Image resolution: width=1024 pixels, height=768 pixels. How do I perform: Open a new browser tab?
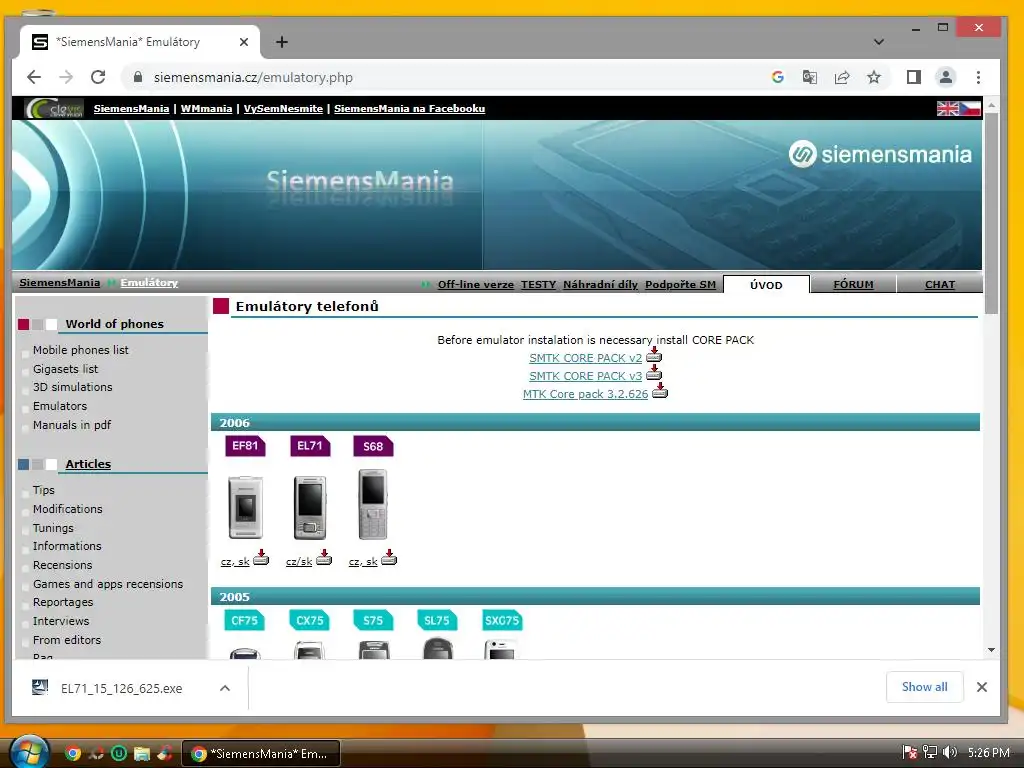pyautogui.click(x=281, y=42)
